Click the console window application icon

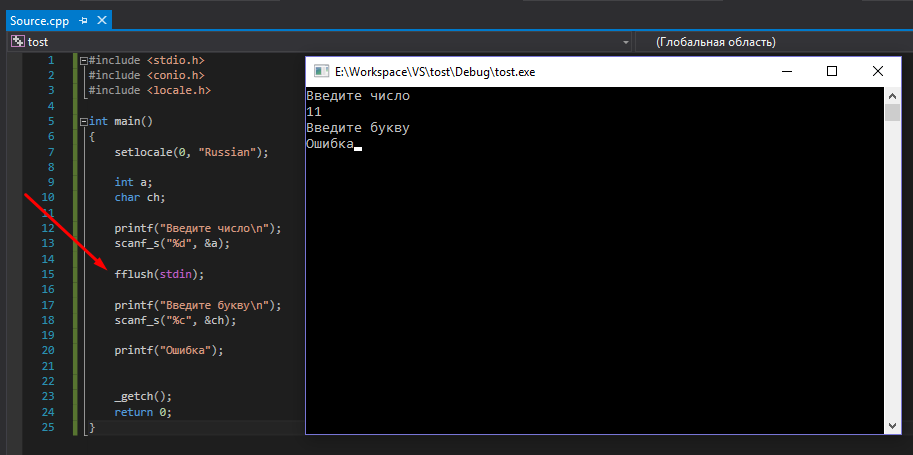pyautogui.click(x=321, y=72)
